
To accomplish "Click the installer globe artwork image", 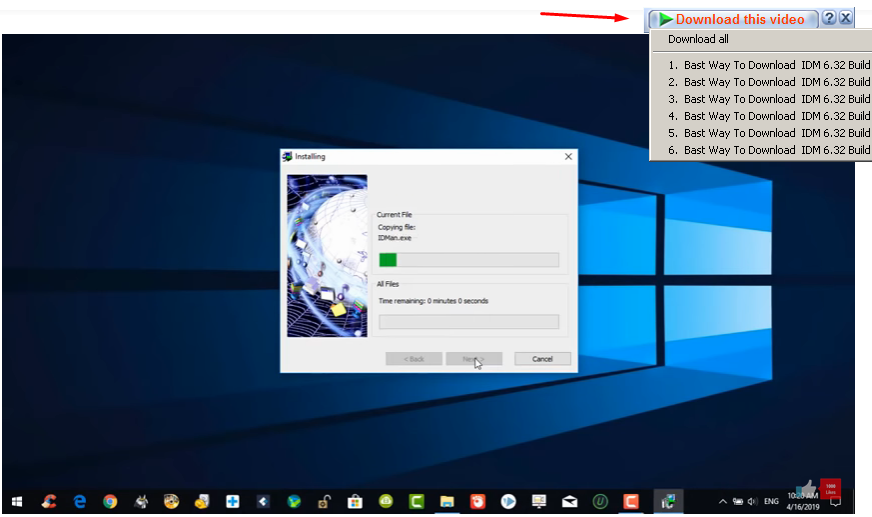I will (x=327, y=256).
